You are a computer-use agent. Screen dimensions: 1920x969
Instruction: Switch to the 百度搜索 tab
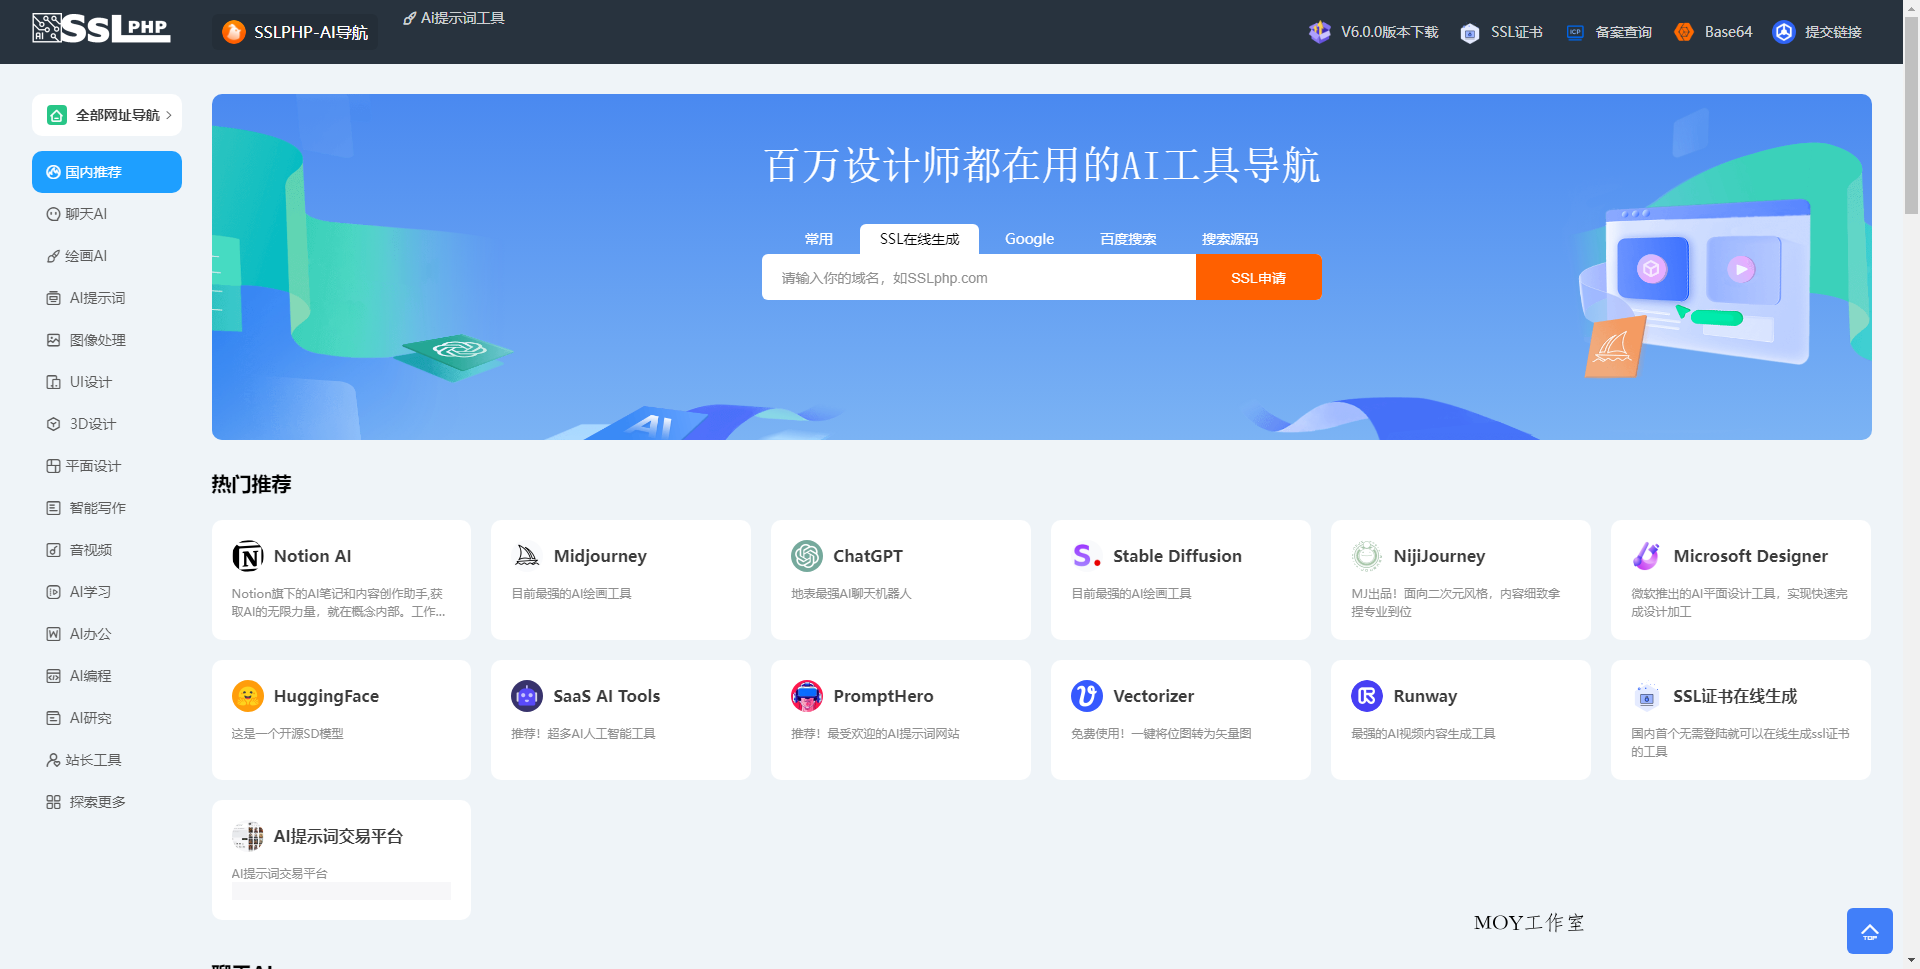tap(1127, 238)
